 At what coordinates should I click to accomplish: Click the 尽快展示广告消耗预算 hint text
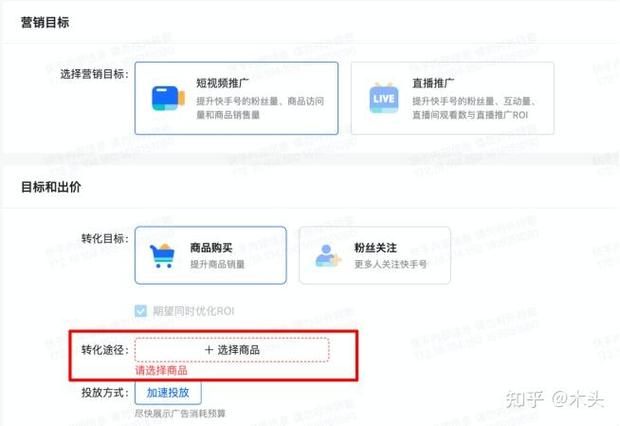click(x=180, y=413)
